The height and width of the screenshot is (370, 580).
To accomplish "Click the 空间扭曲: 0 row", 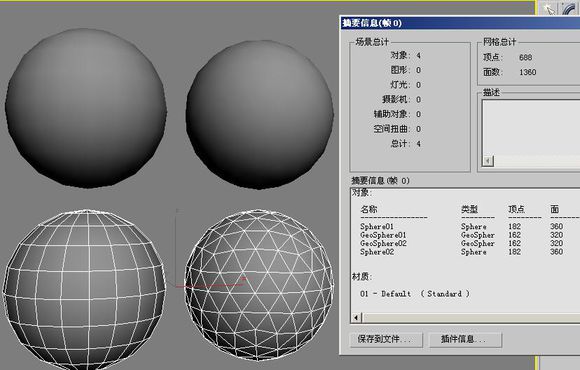I will [x=397, y=129].
